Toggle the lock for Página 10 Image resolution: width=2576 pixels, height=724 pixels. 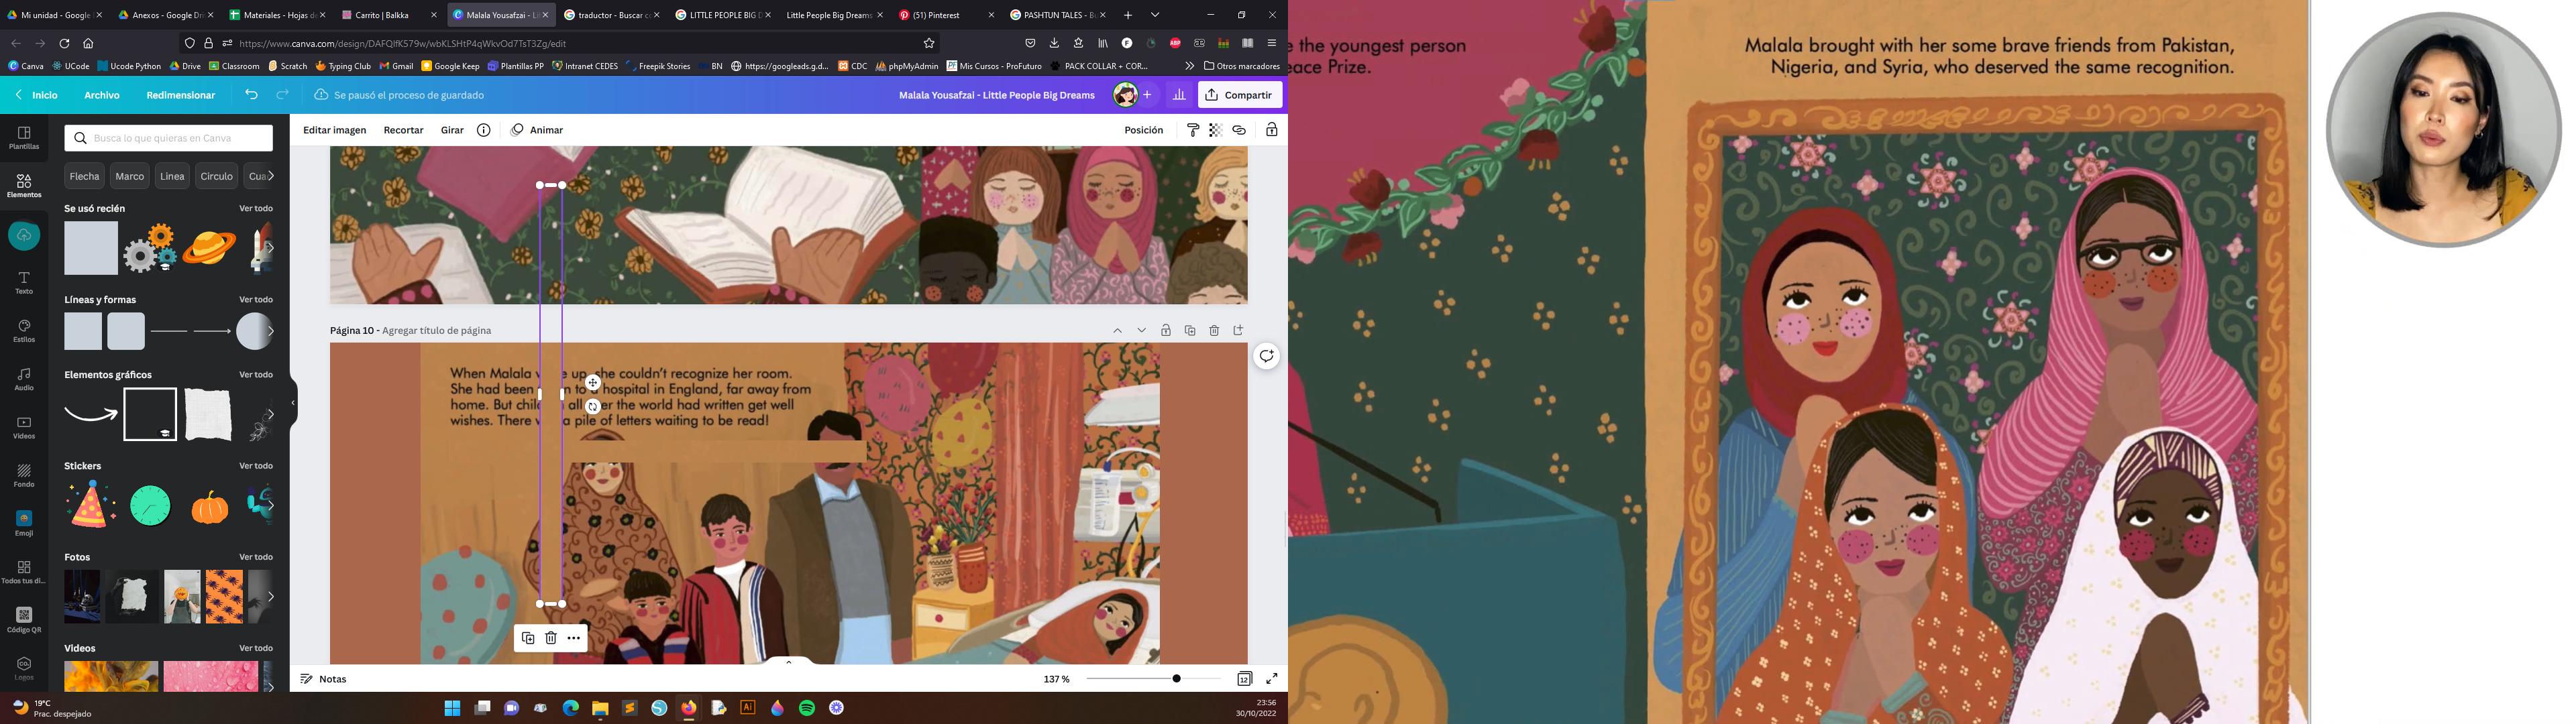1166,330
